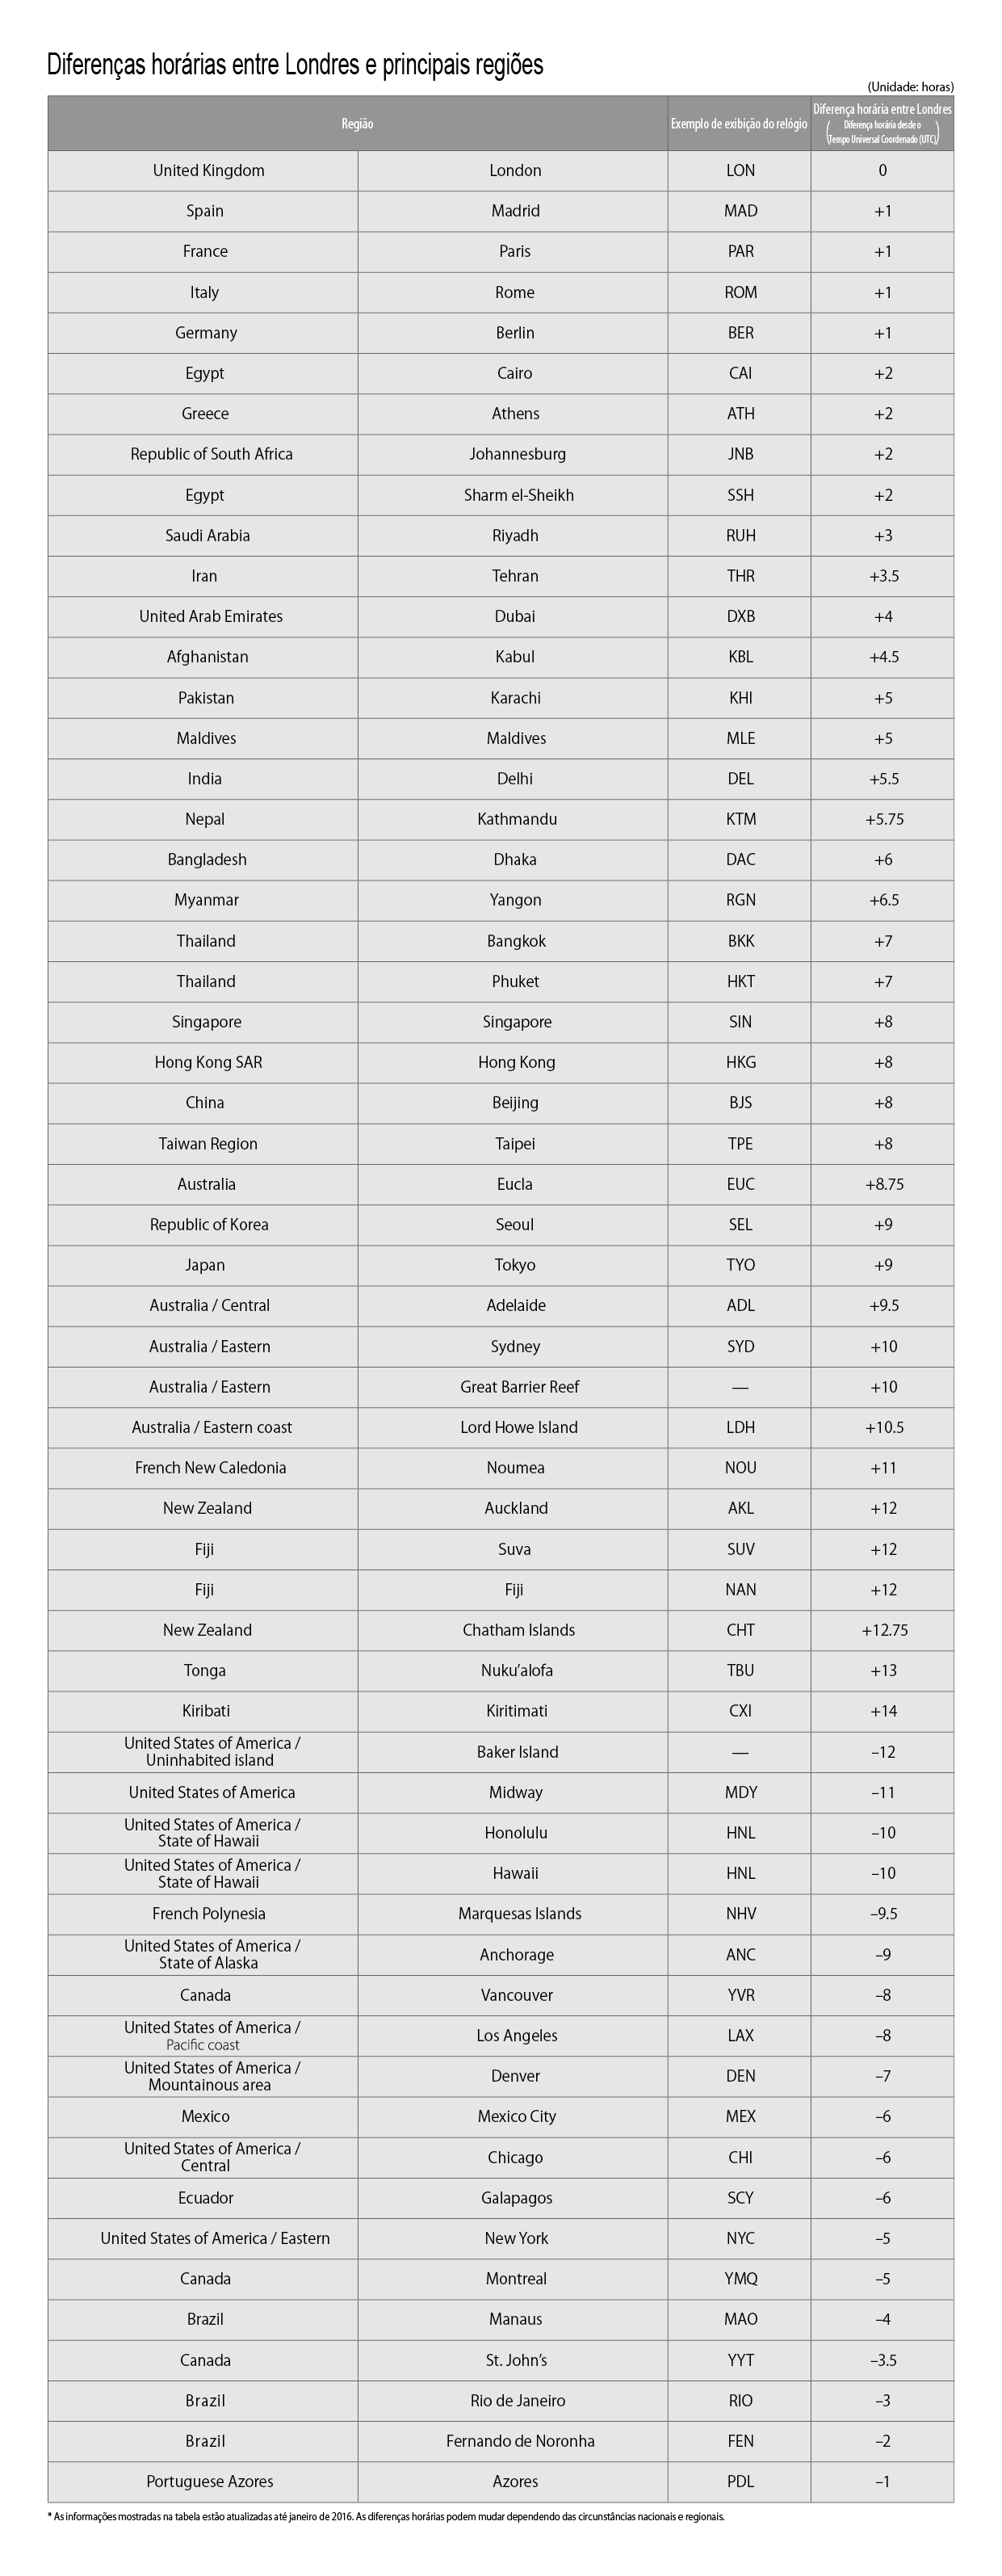Screen dimensions: 1002x2576
Task: Click the 'Região' column header
Action: (x=357, y=124)
